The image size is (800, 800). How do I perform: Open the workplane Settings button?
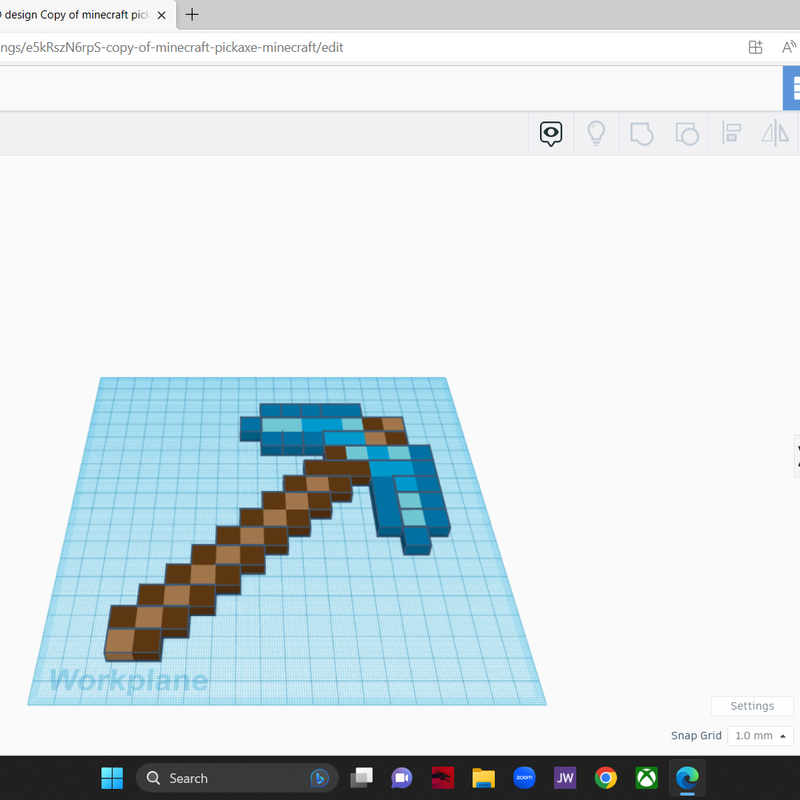752,706
